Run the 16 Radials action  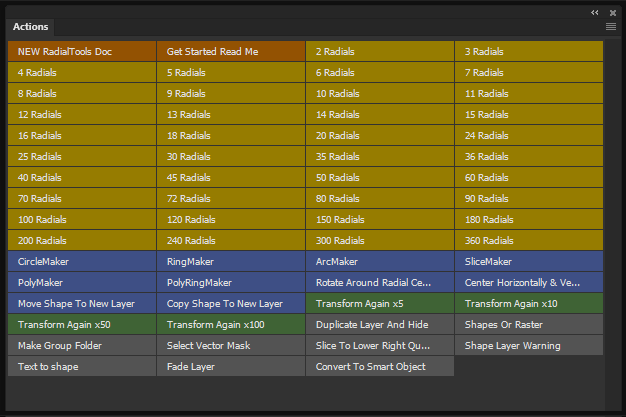(x=82, y=135)
